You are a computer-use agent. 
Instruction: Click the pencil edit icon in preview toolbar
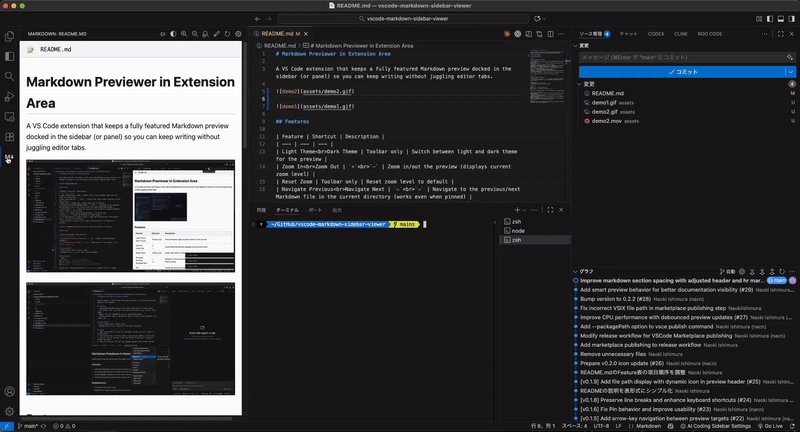pyautogui.click(x=216, y=34)
